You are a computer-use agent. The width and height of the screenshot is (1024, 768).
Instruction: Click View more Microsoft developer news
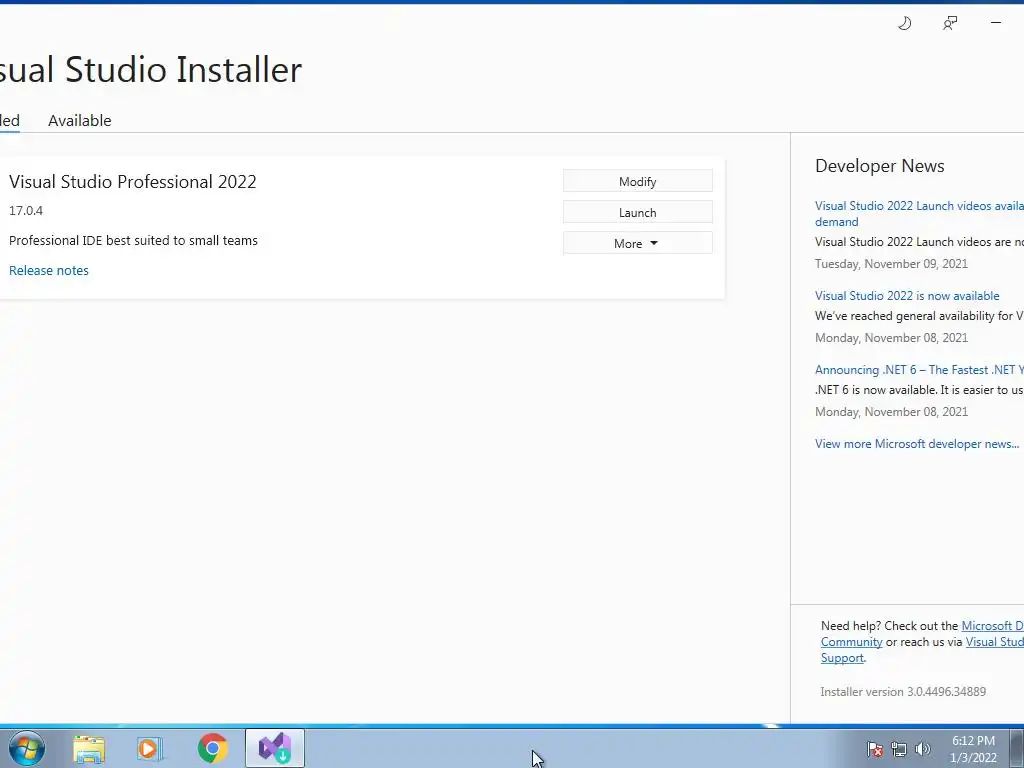coord(917,444)
